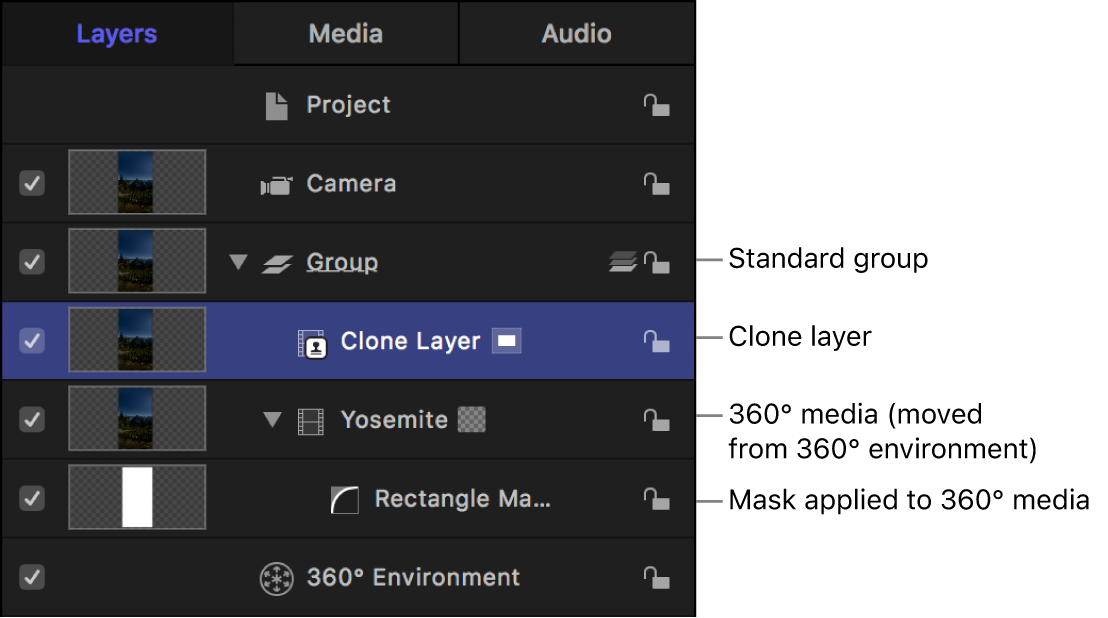Image resolution: width=1108 pixels, height=618 pixels.
Task: Disable the Camera layer activation checkbox
Action: 31,183
